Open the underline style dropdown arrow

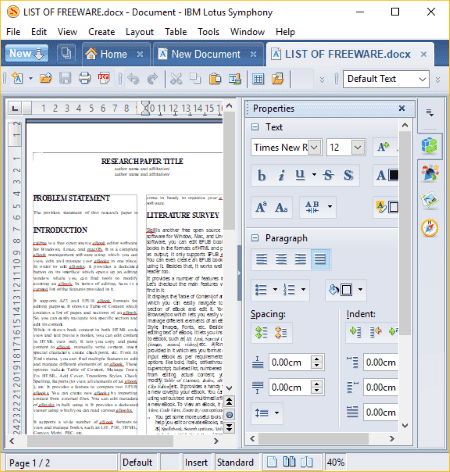click(314, 175)
